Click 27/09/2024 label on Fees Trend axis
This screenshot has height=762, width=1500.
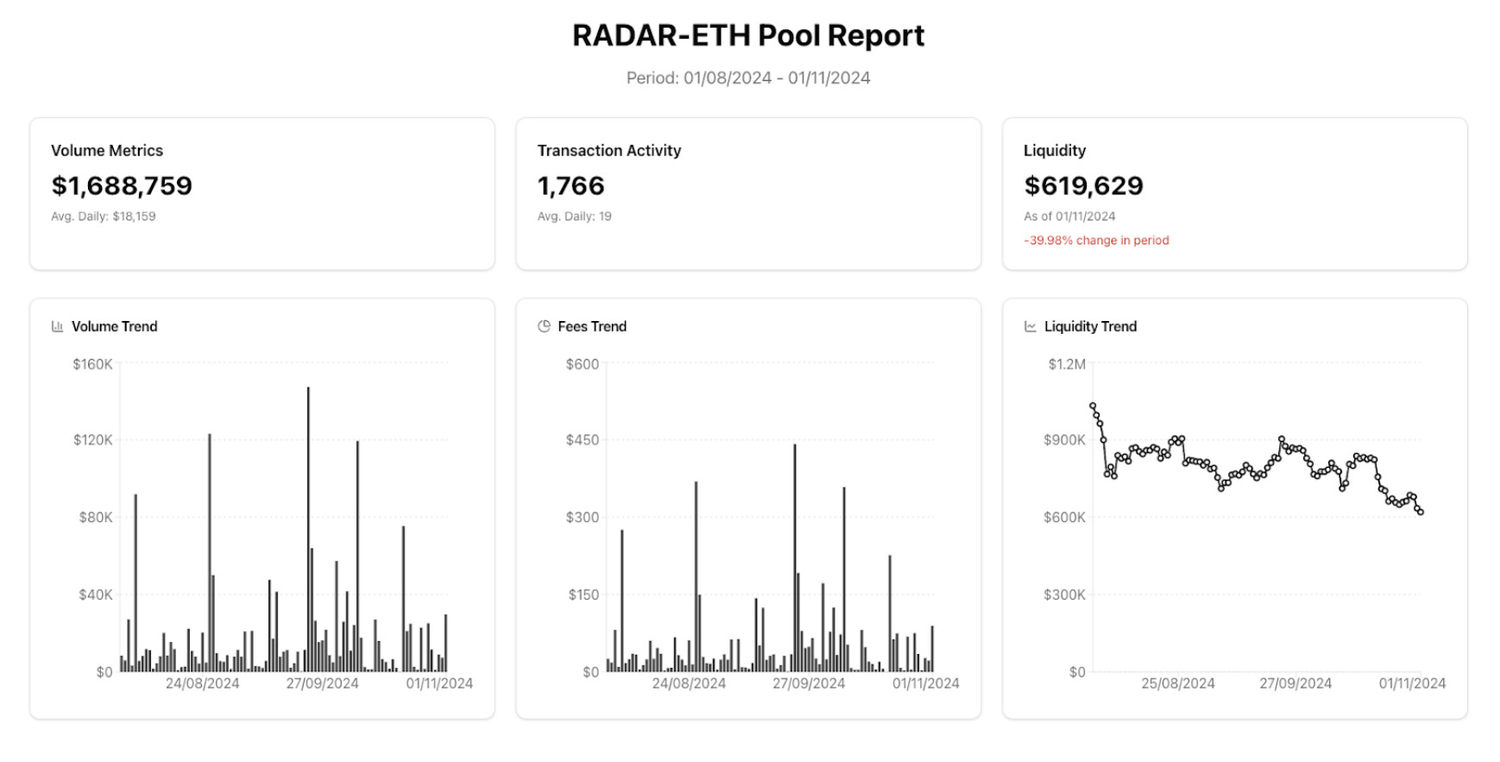(x=808, y=684)
